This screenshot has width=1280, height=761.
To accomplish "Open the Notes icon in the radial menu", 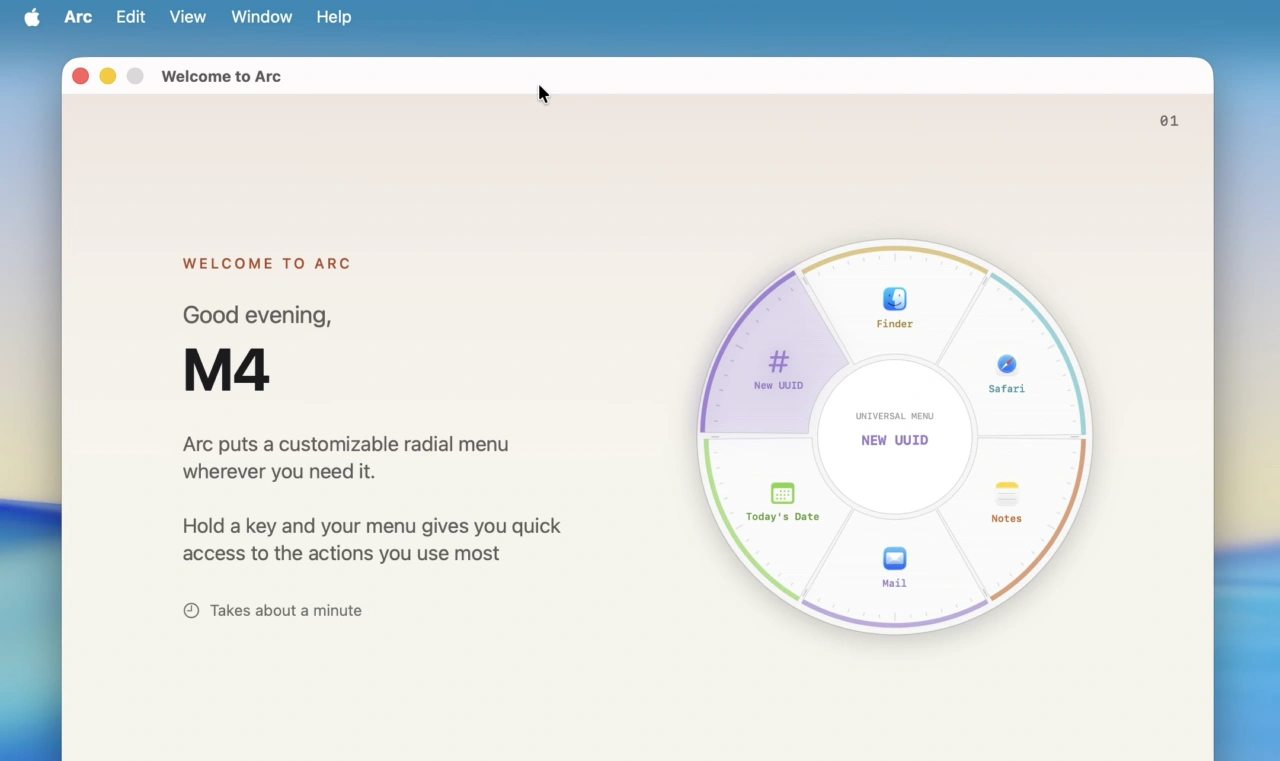I will [1006, 494].
